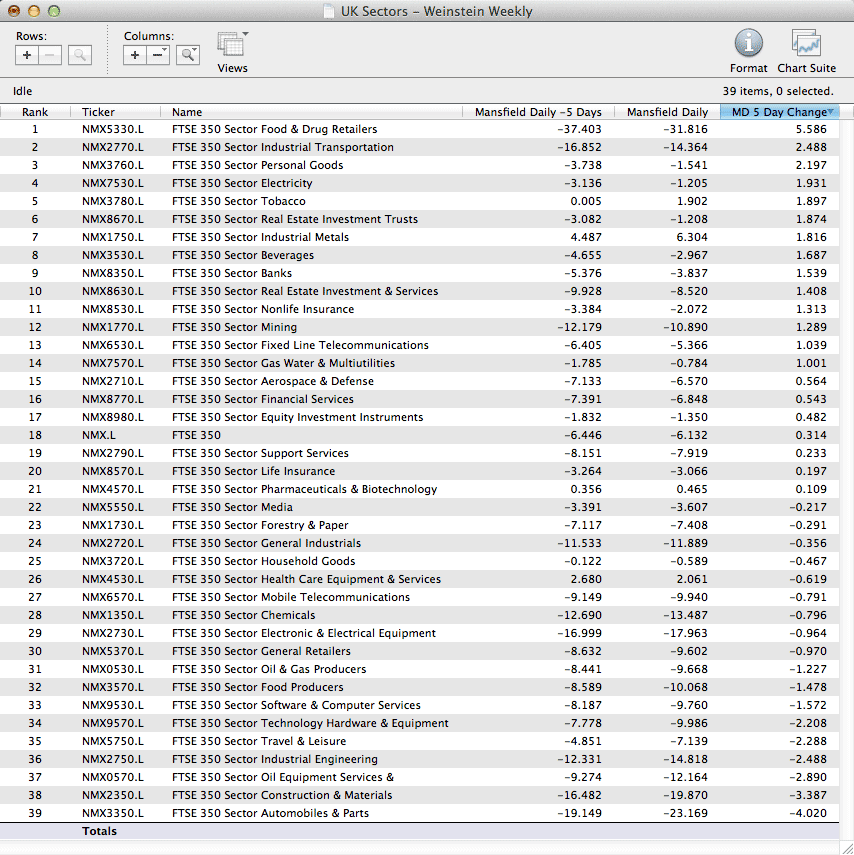Select the FTSE 350 Sector Tobacco row
The width and height of the screenshot is (854, 855).
tap(238, 201)
